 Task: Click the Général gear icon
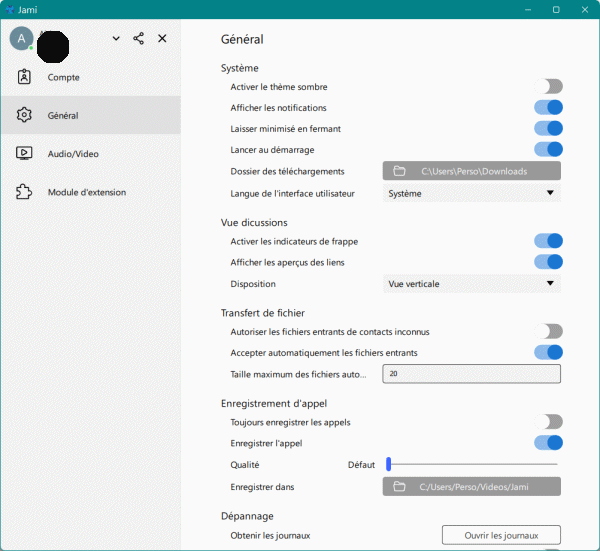tap(25, 115)
